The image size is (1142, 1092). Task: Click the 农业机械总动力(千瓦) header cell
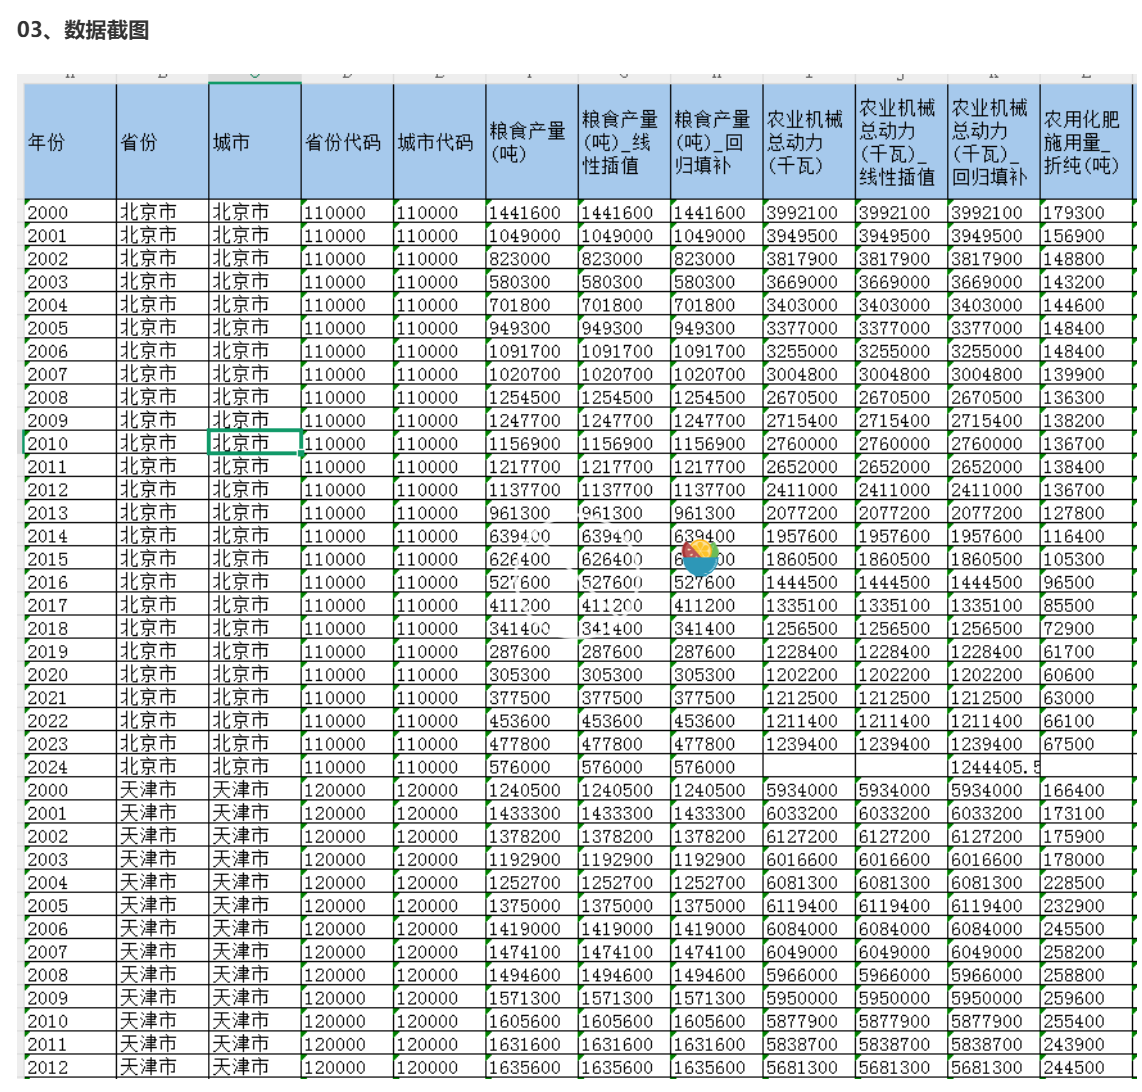810,141
